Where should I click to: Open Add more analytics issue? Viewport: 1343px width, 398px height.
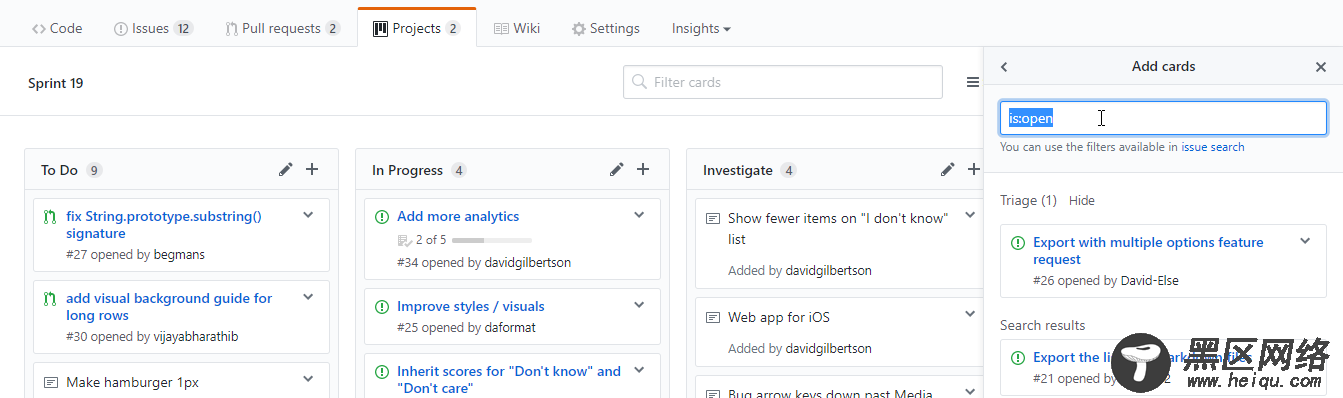458,216
